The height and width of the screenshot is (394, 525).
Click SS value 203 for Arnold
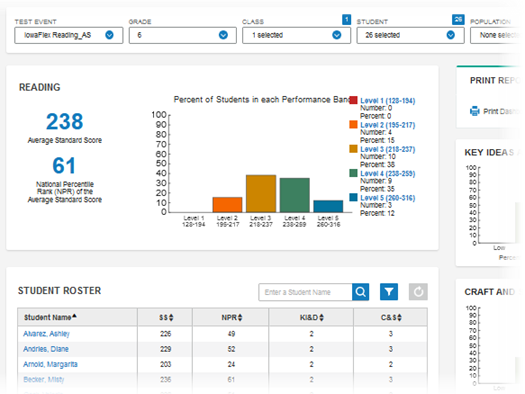[x=165, y=364]
